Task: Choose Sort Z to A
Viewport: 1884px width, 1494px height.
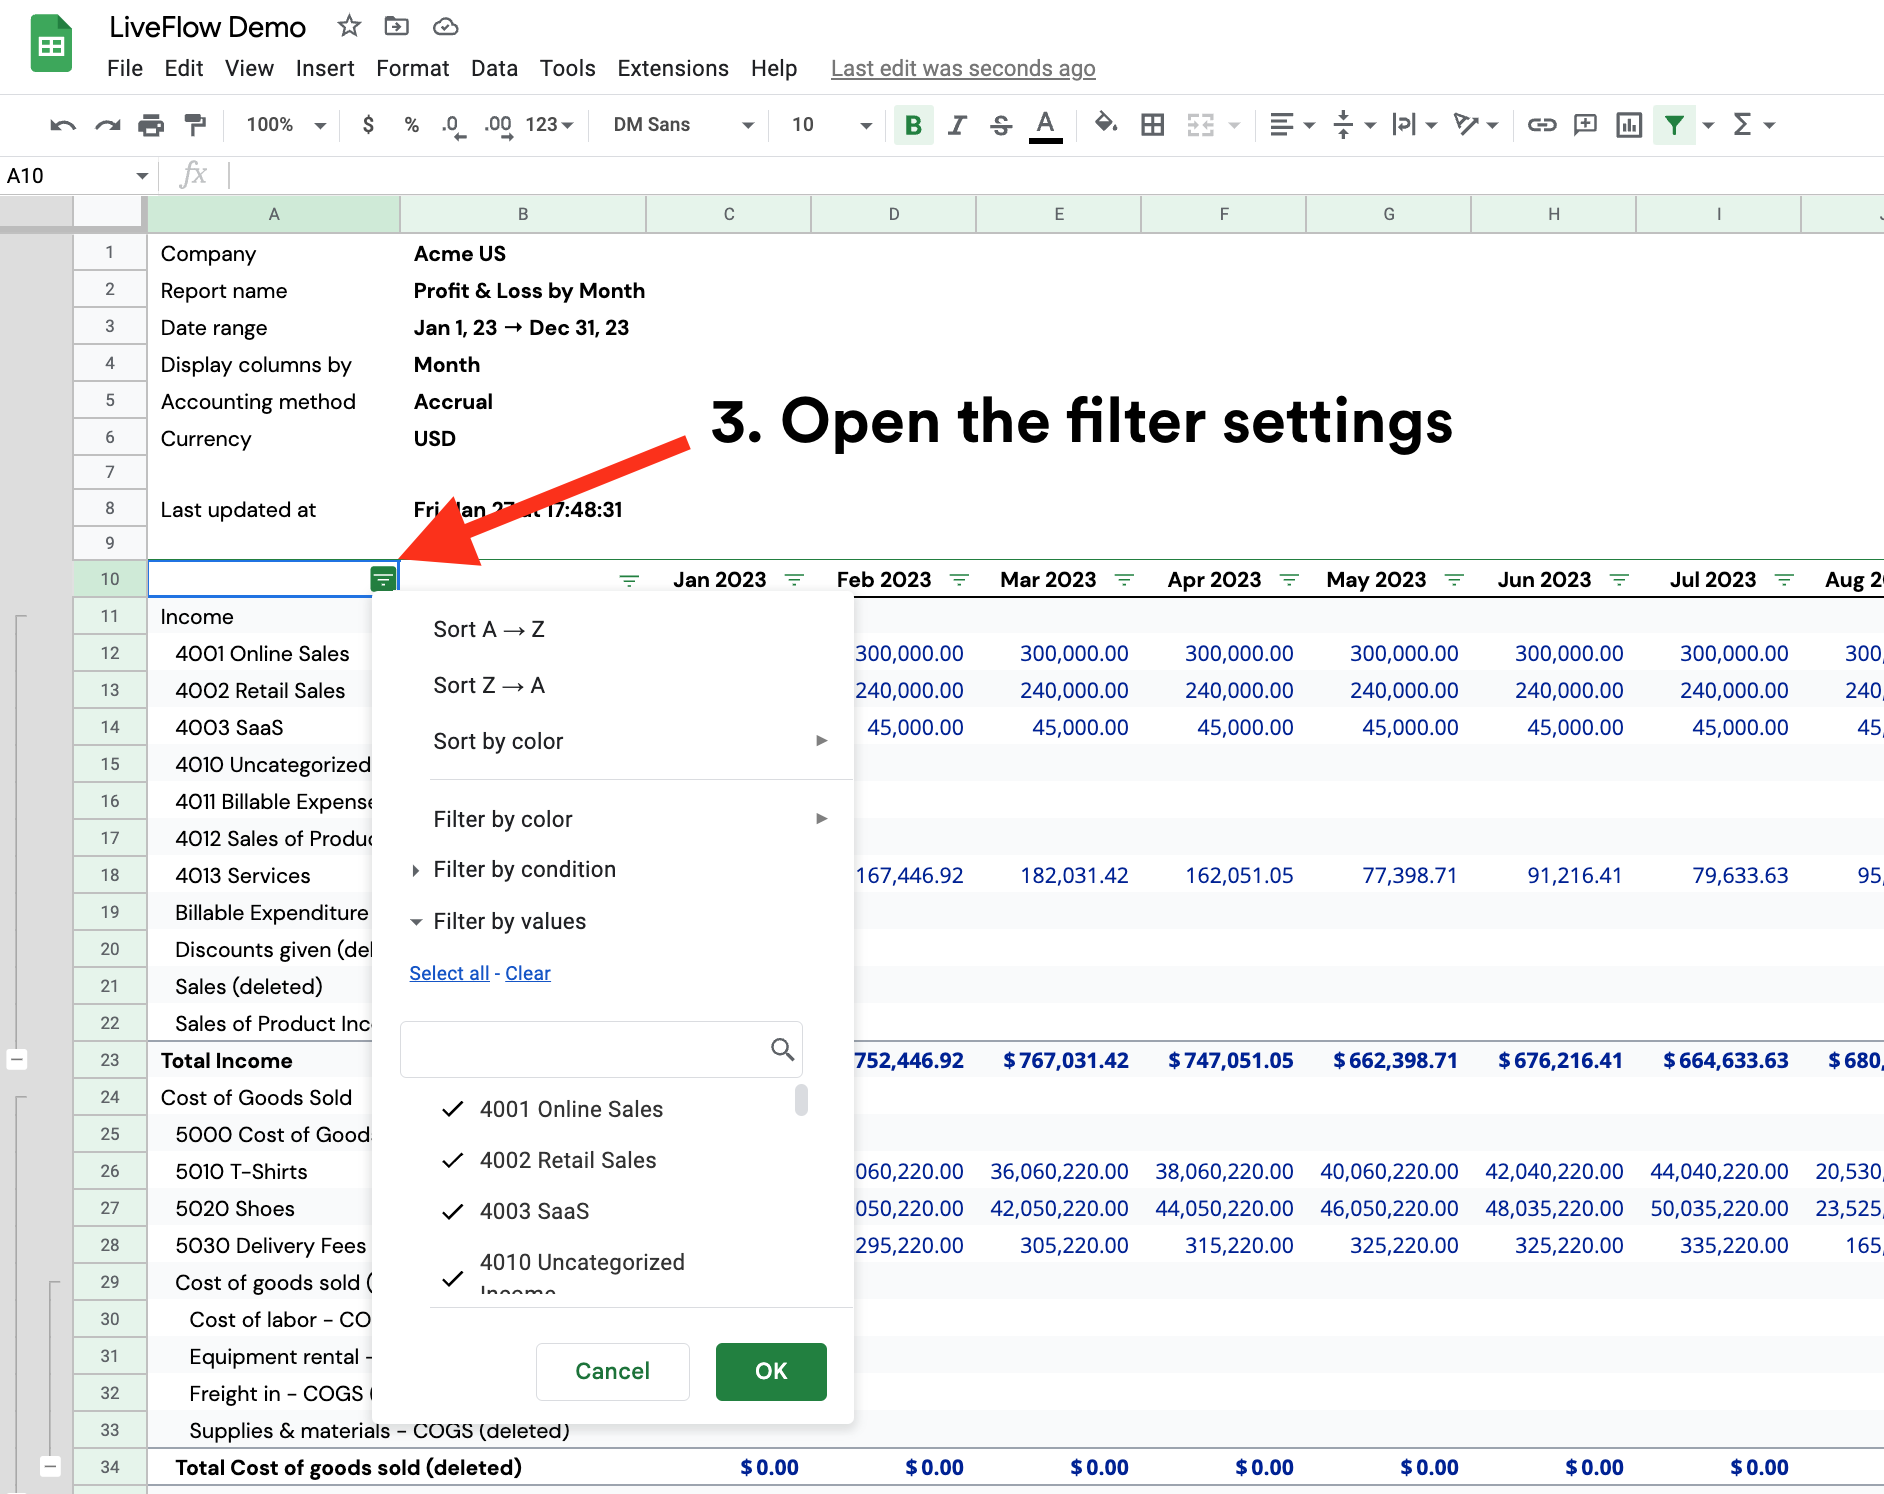Action: 612,685
